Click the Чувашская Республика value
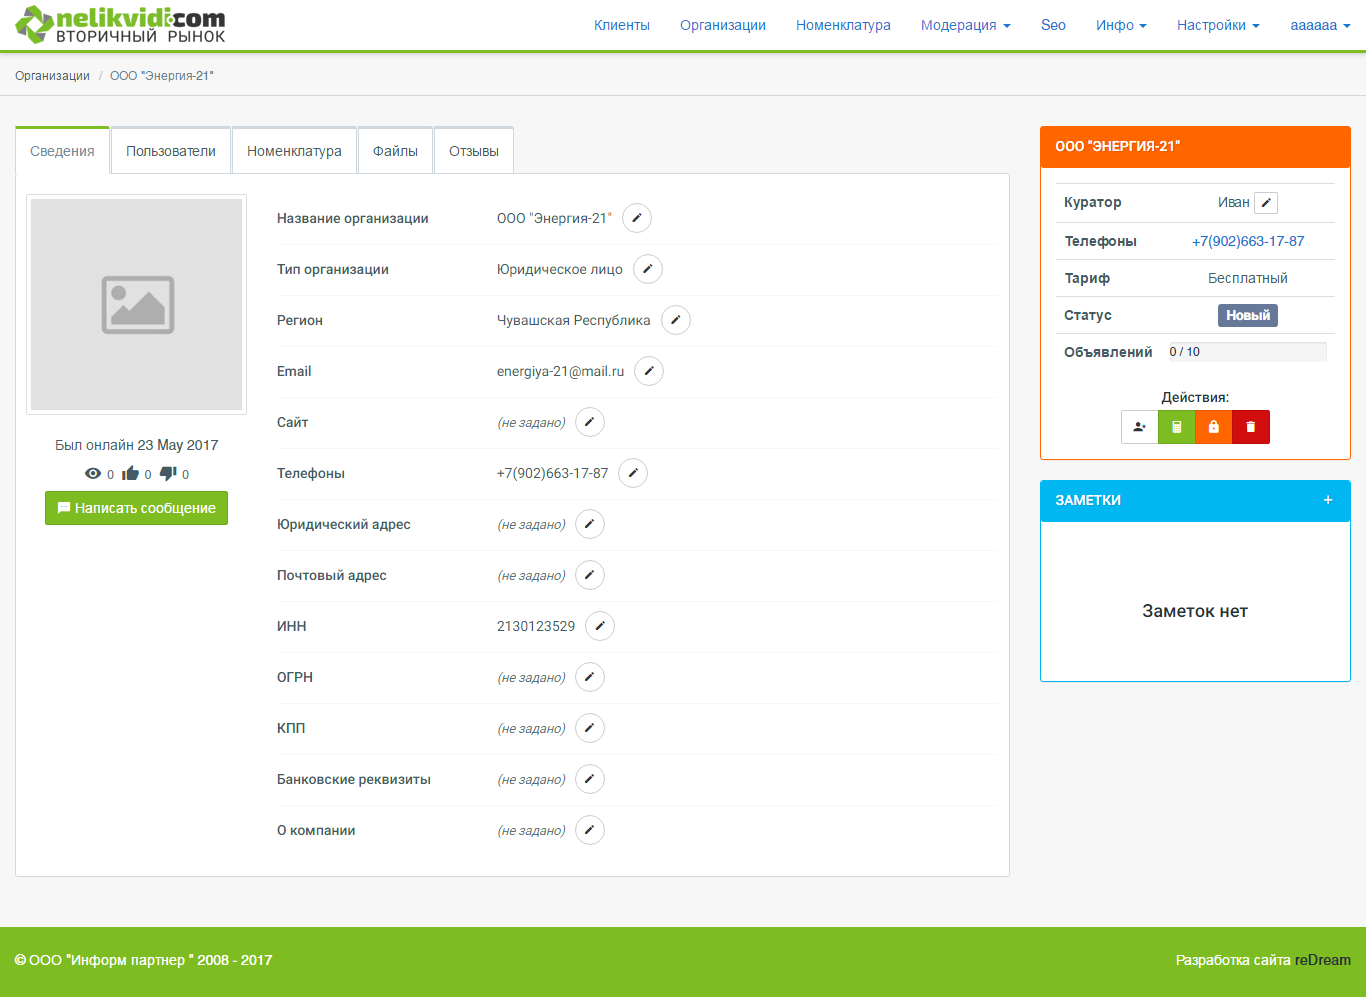Viewport: 1366px width, 997px height. point(574,320)
